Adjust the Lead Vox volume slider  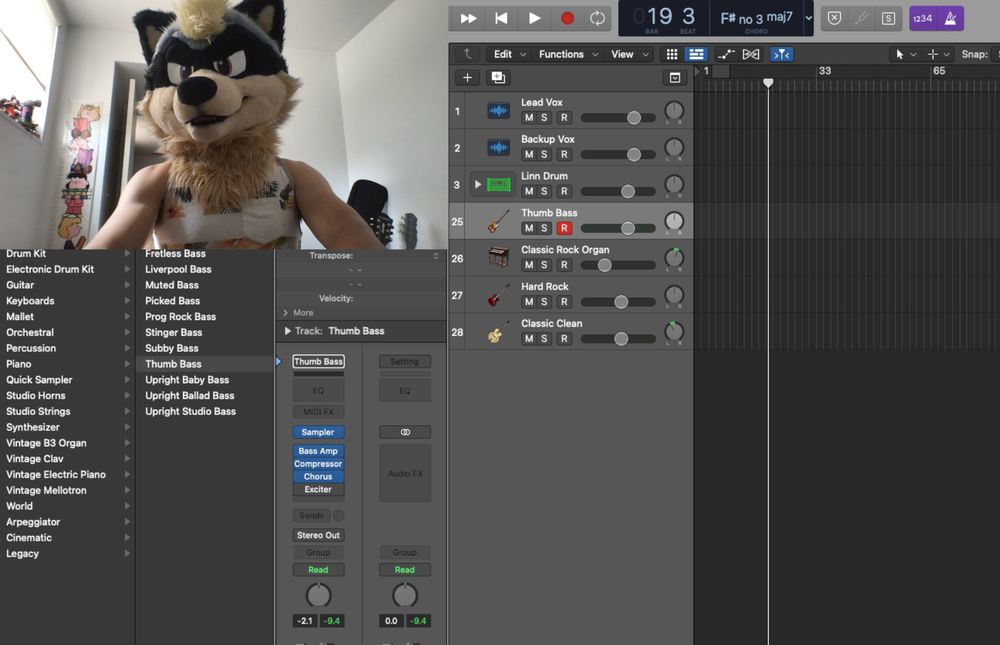point(618,118)
